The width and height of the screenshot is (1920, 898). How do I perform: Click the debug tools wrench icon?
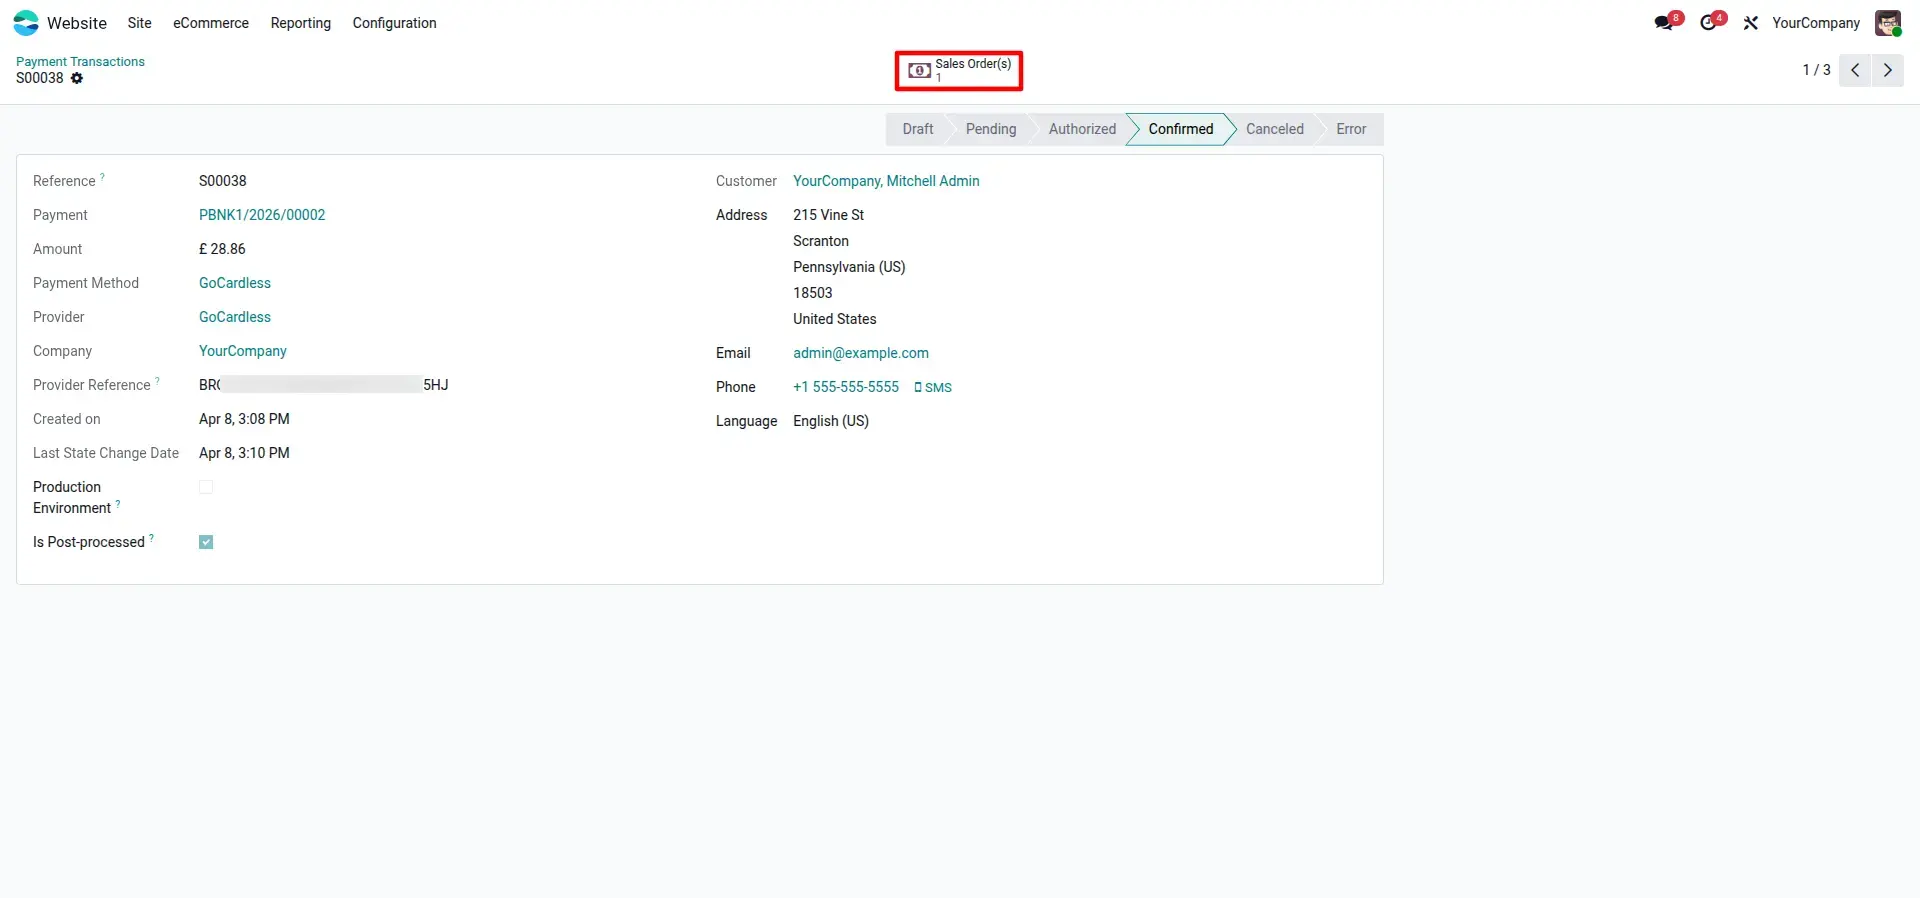[1750, 23]
